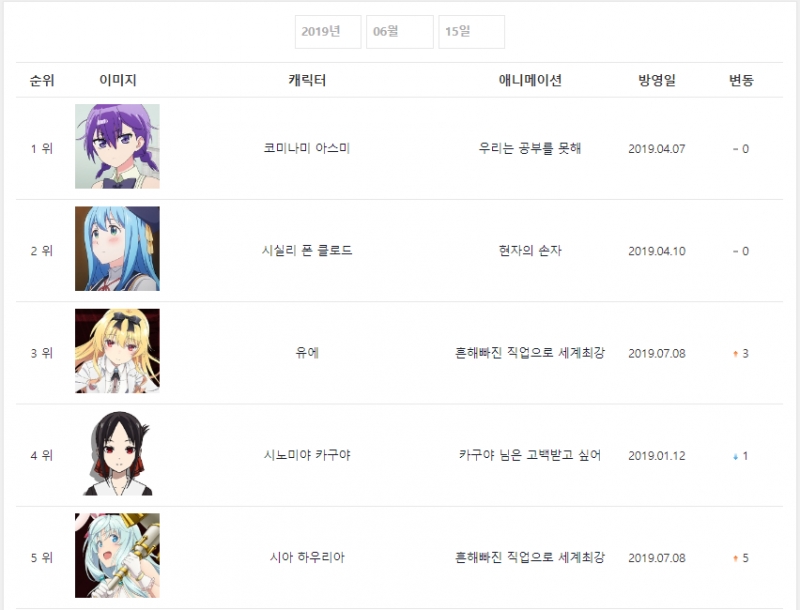Click the 순위 column header
The width and height of the screenshot is (800, 610).
42,80
